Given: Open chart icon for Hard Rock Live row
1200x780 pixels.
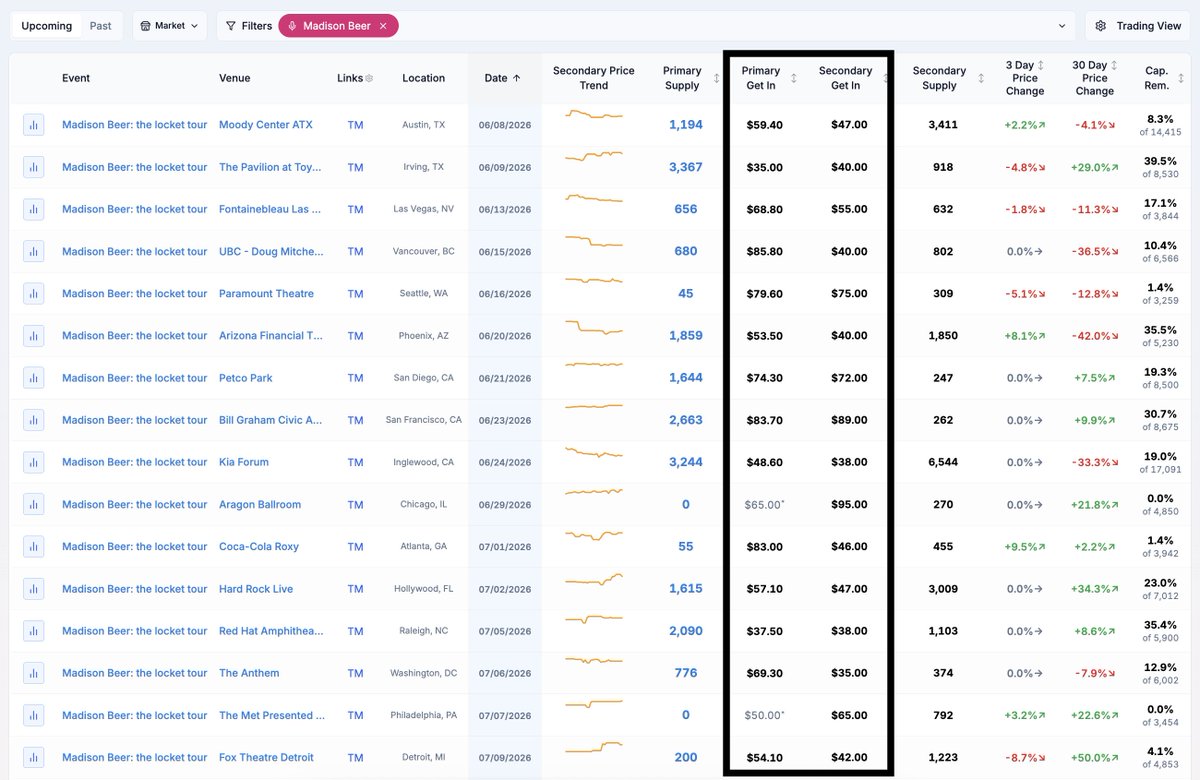Looking at the screenshot, I should (x=34, y=589).
